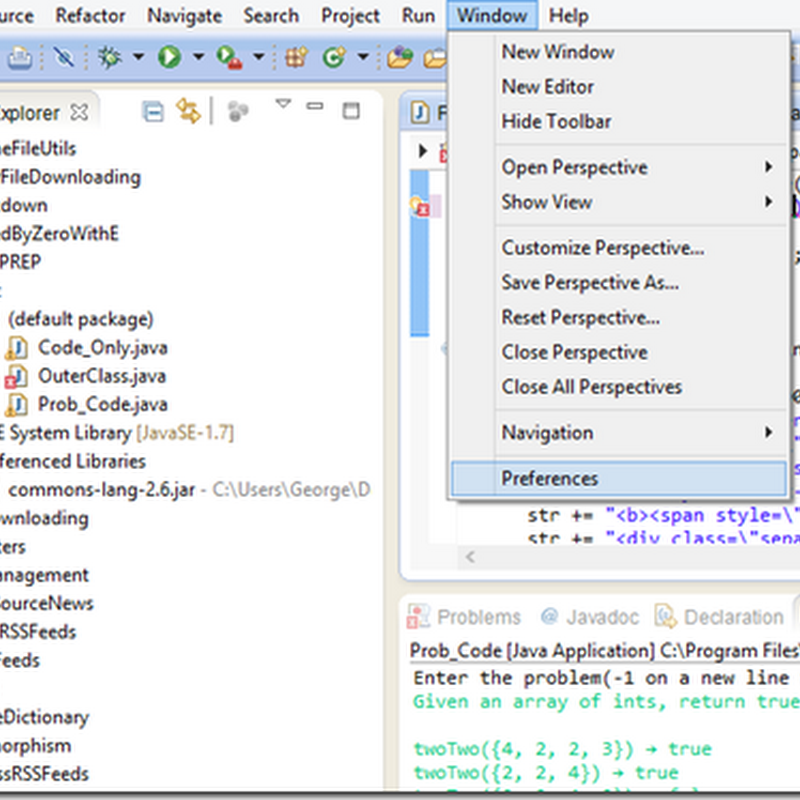This screenshot has width=800, height=800.
Task: Click the Run Last Tool icon with red toolbox
Action: click(x=229, y=57)
